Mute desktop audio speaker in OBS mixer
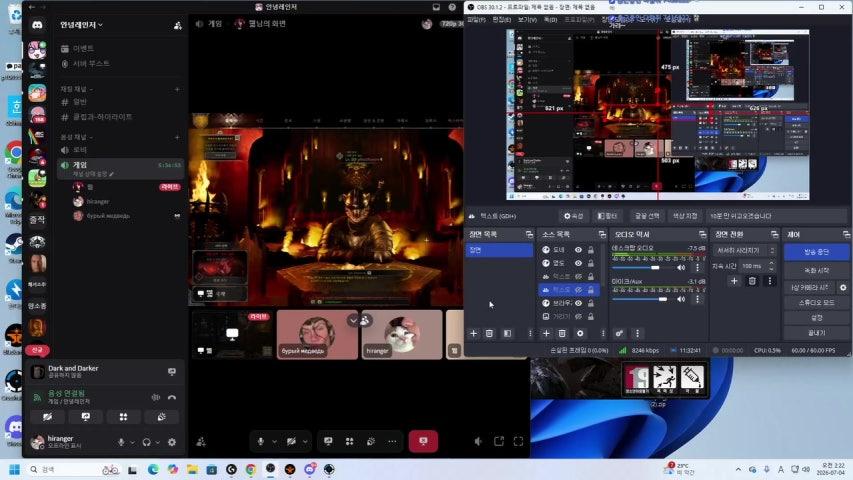The height and width of the screenshot is (480, 853). [681, 268]
